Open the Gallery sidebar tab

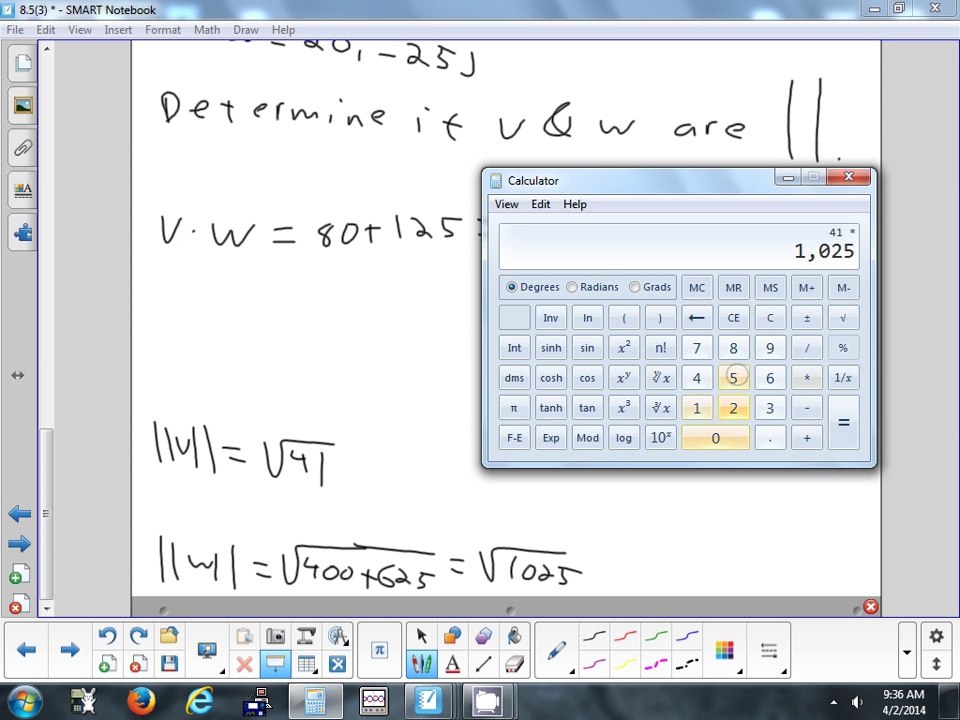pos(23,105)
